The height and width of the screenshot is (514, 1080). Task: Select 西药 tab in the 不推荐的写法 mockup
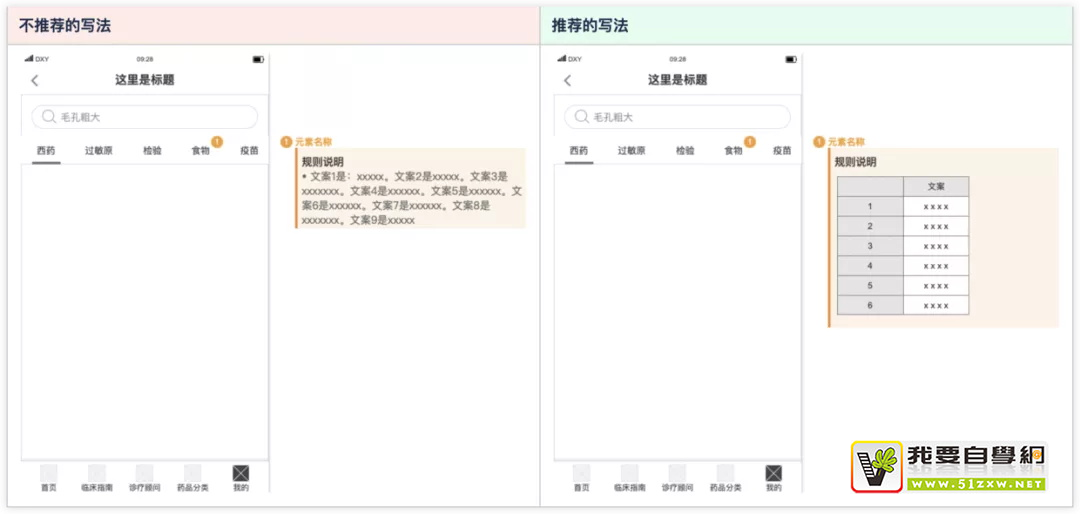pyautogui.click(x=46, y=151)
